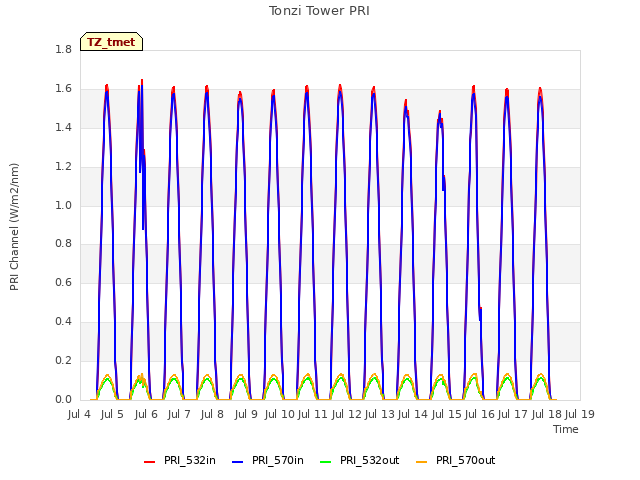Image resolution: width=640 pixels, height=480 pixels.
Task: Click the Jul 8 x-axis tick label
Action: (212, 414)
